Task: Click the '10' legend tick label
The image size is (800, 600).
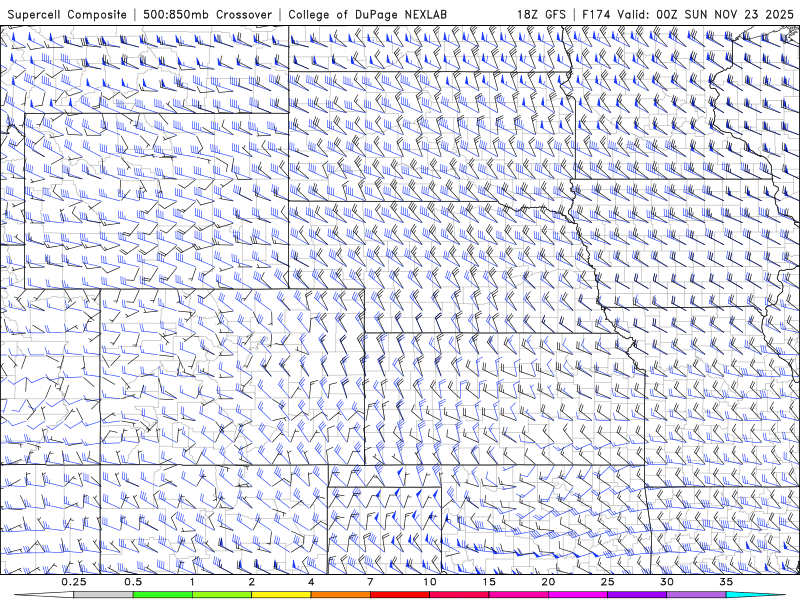Action: [x=430, y=582]
